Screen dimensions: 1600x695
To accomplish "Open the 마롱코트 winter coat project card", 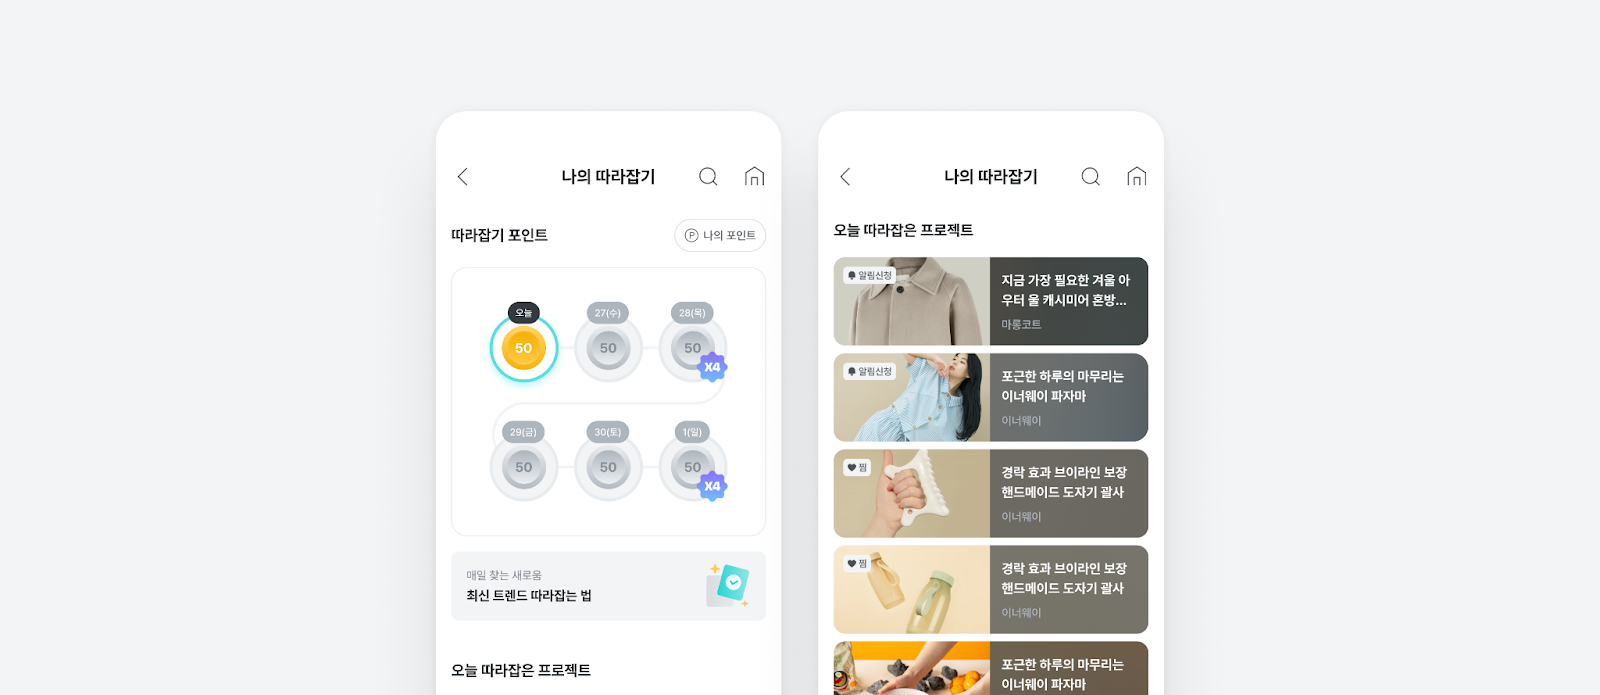I will [x=991, y=301].
